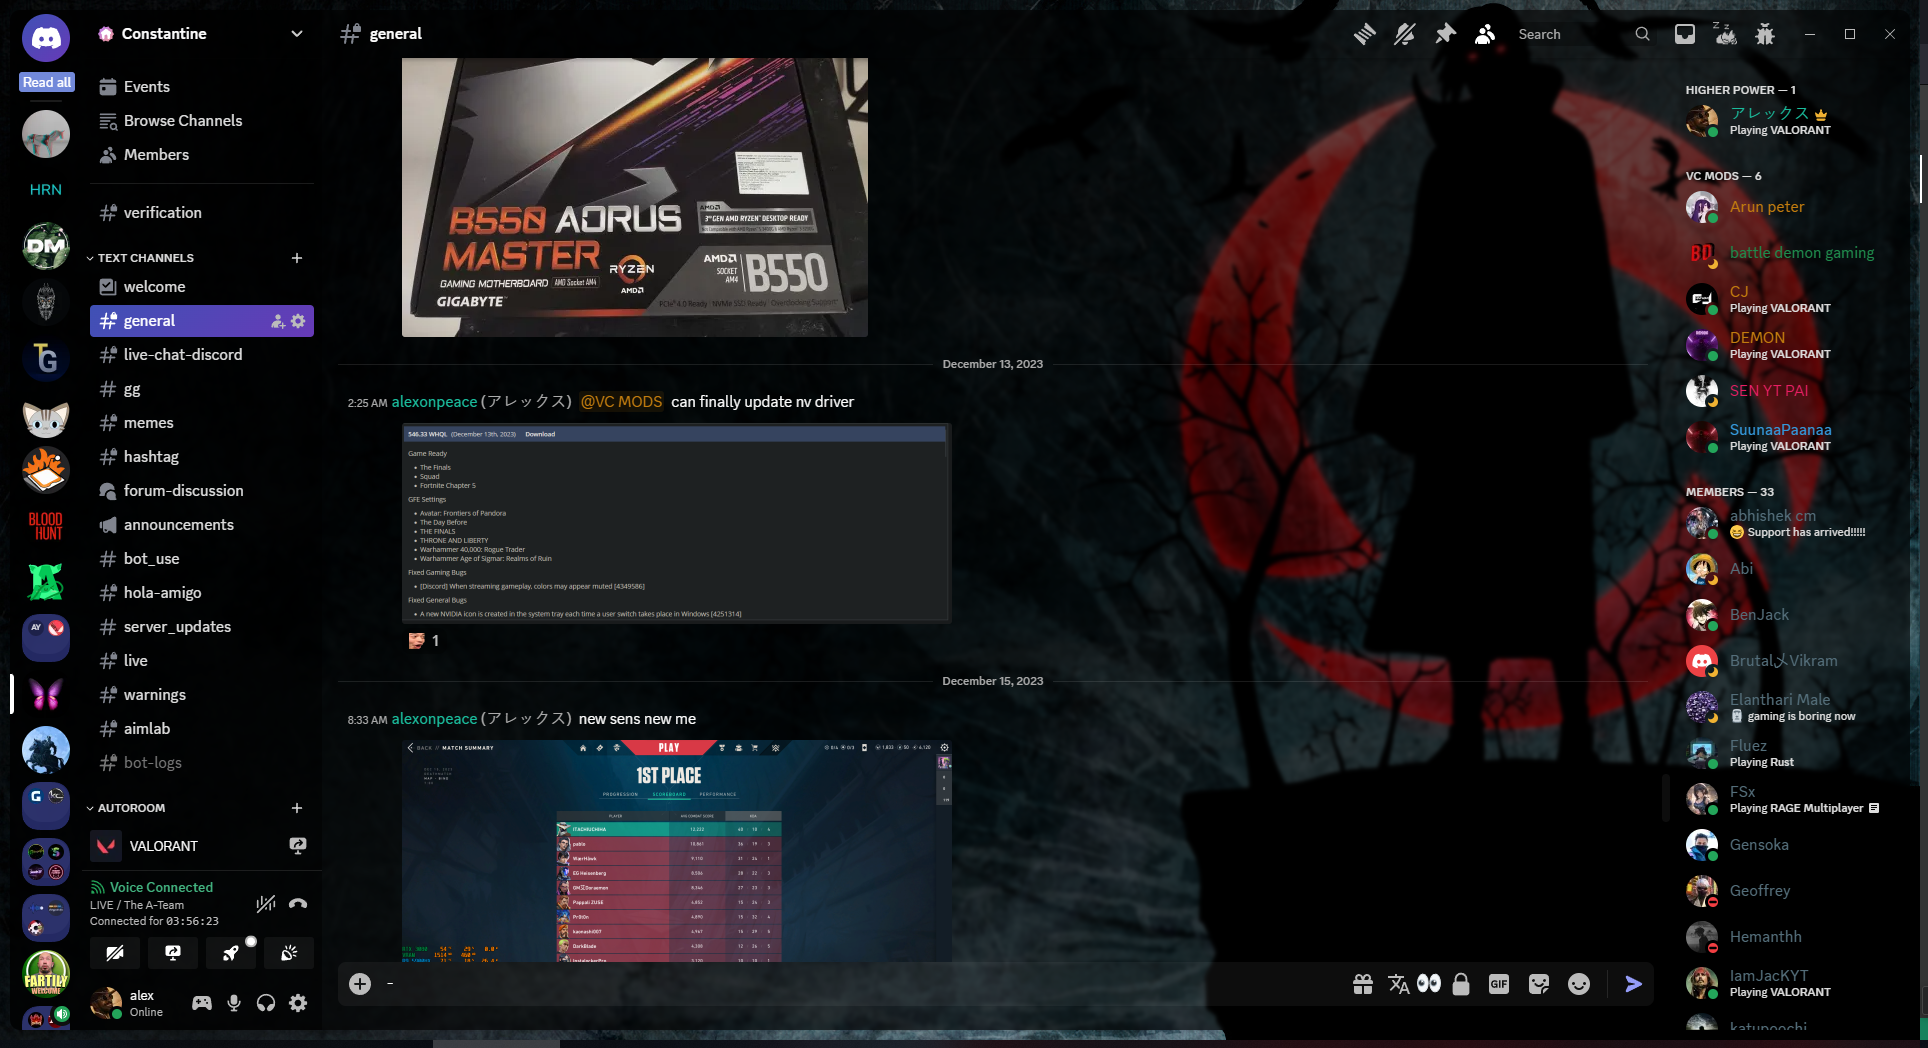Click the reaction with count 1
The image size is (1928, 1048).
[424, 641]
